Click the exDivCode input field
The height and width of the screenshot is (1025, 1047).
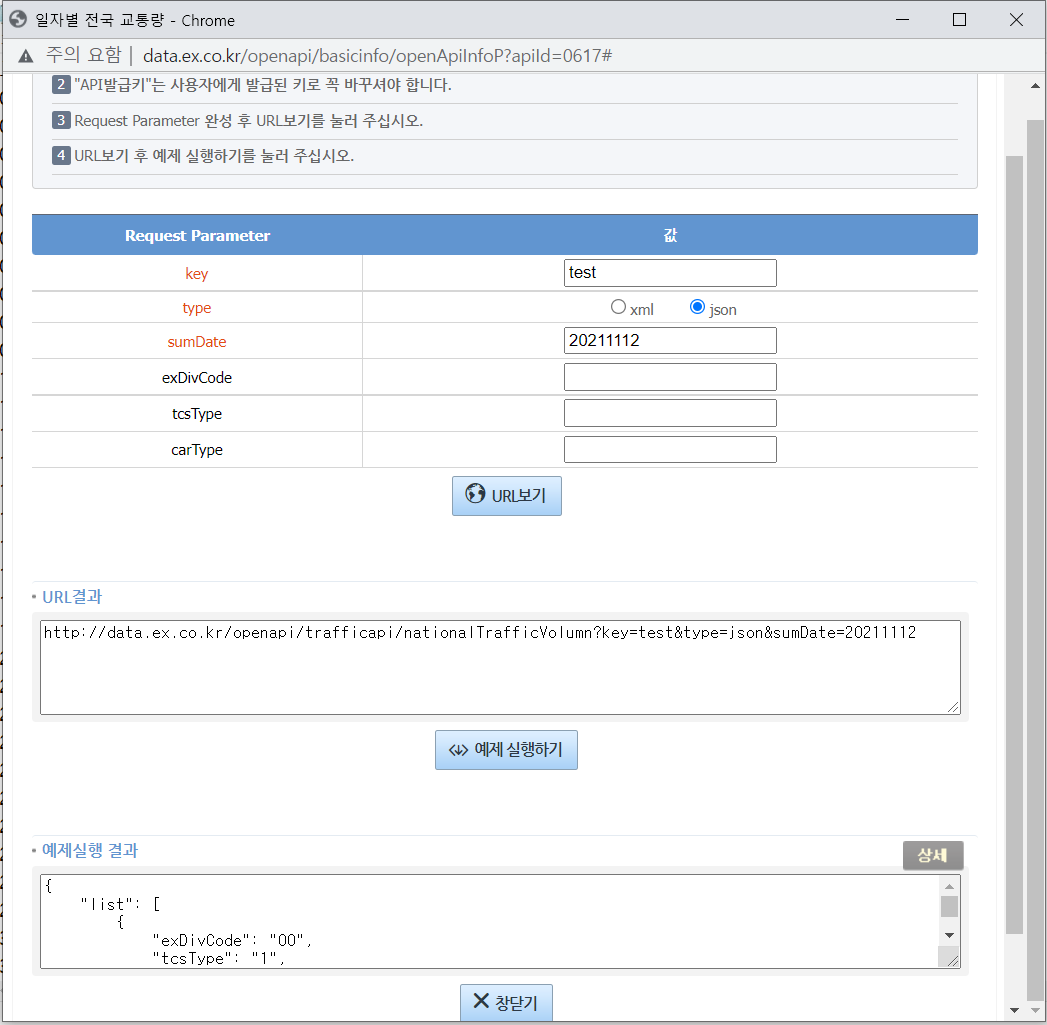point(670,377)
